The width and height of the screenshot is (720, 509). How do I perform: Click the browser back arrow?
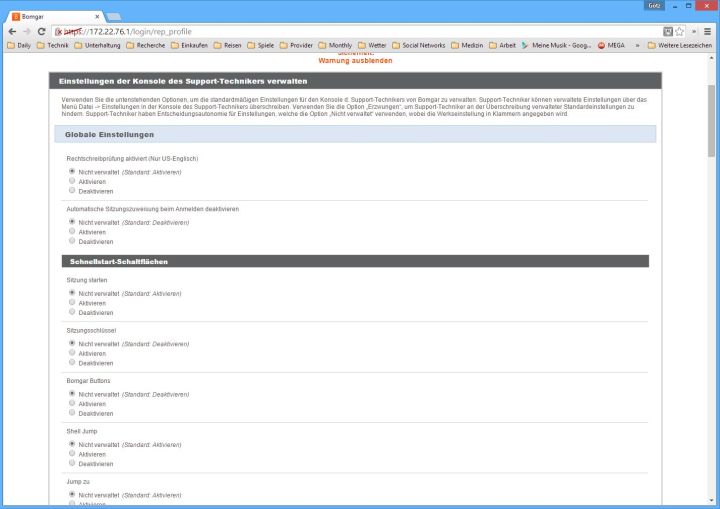tap(12, 31)
